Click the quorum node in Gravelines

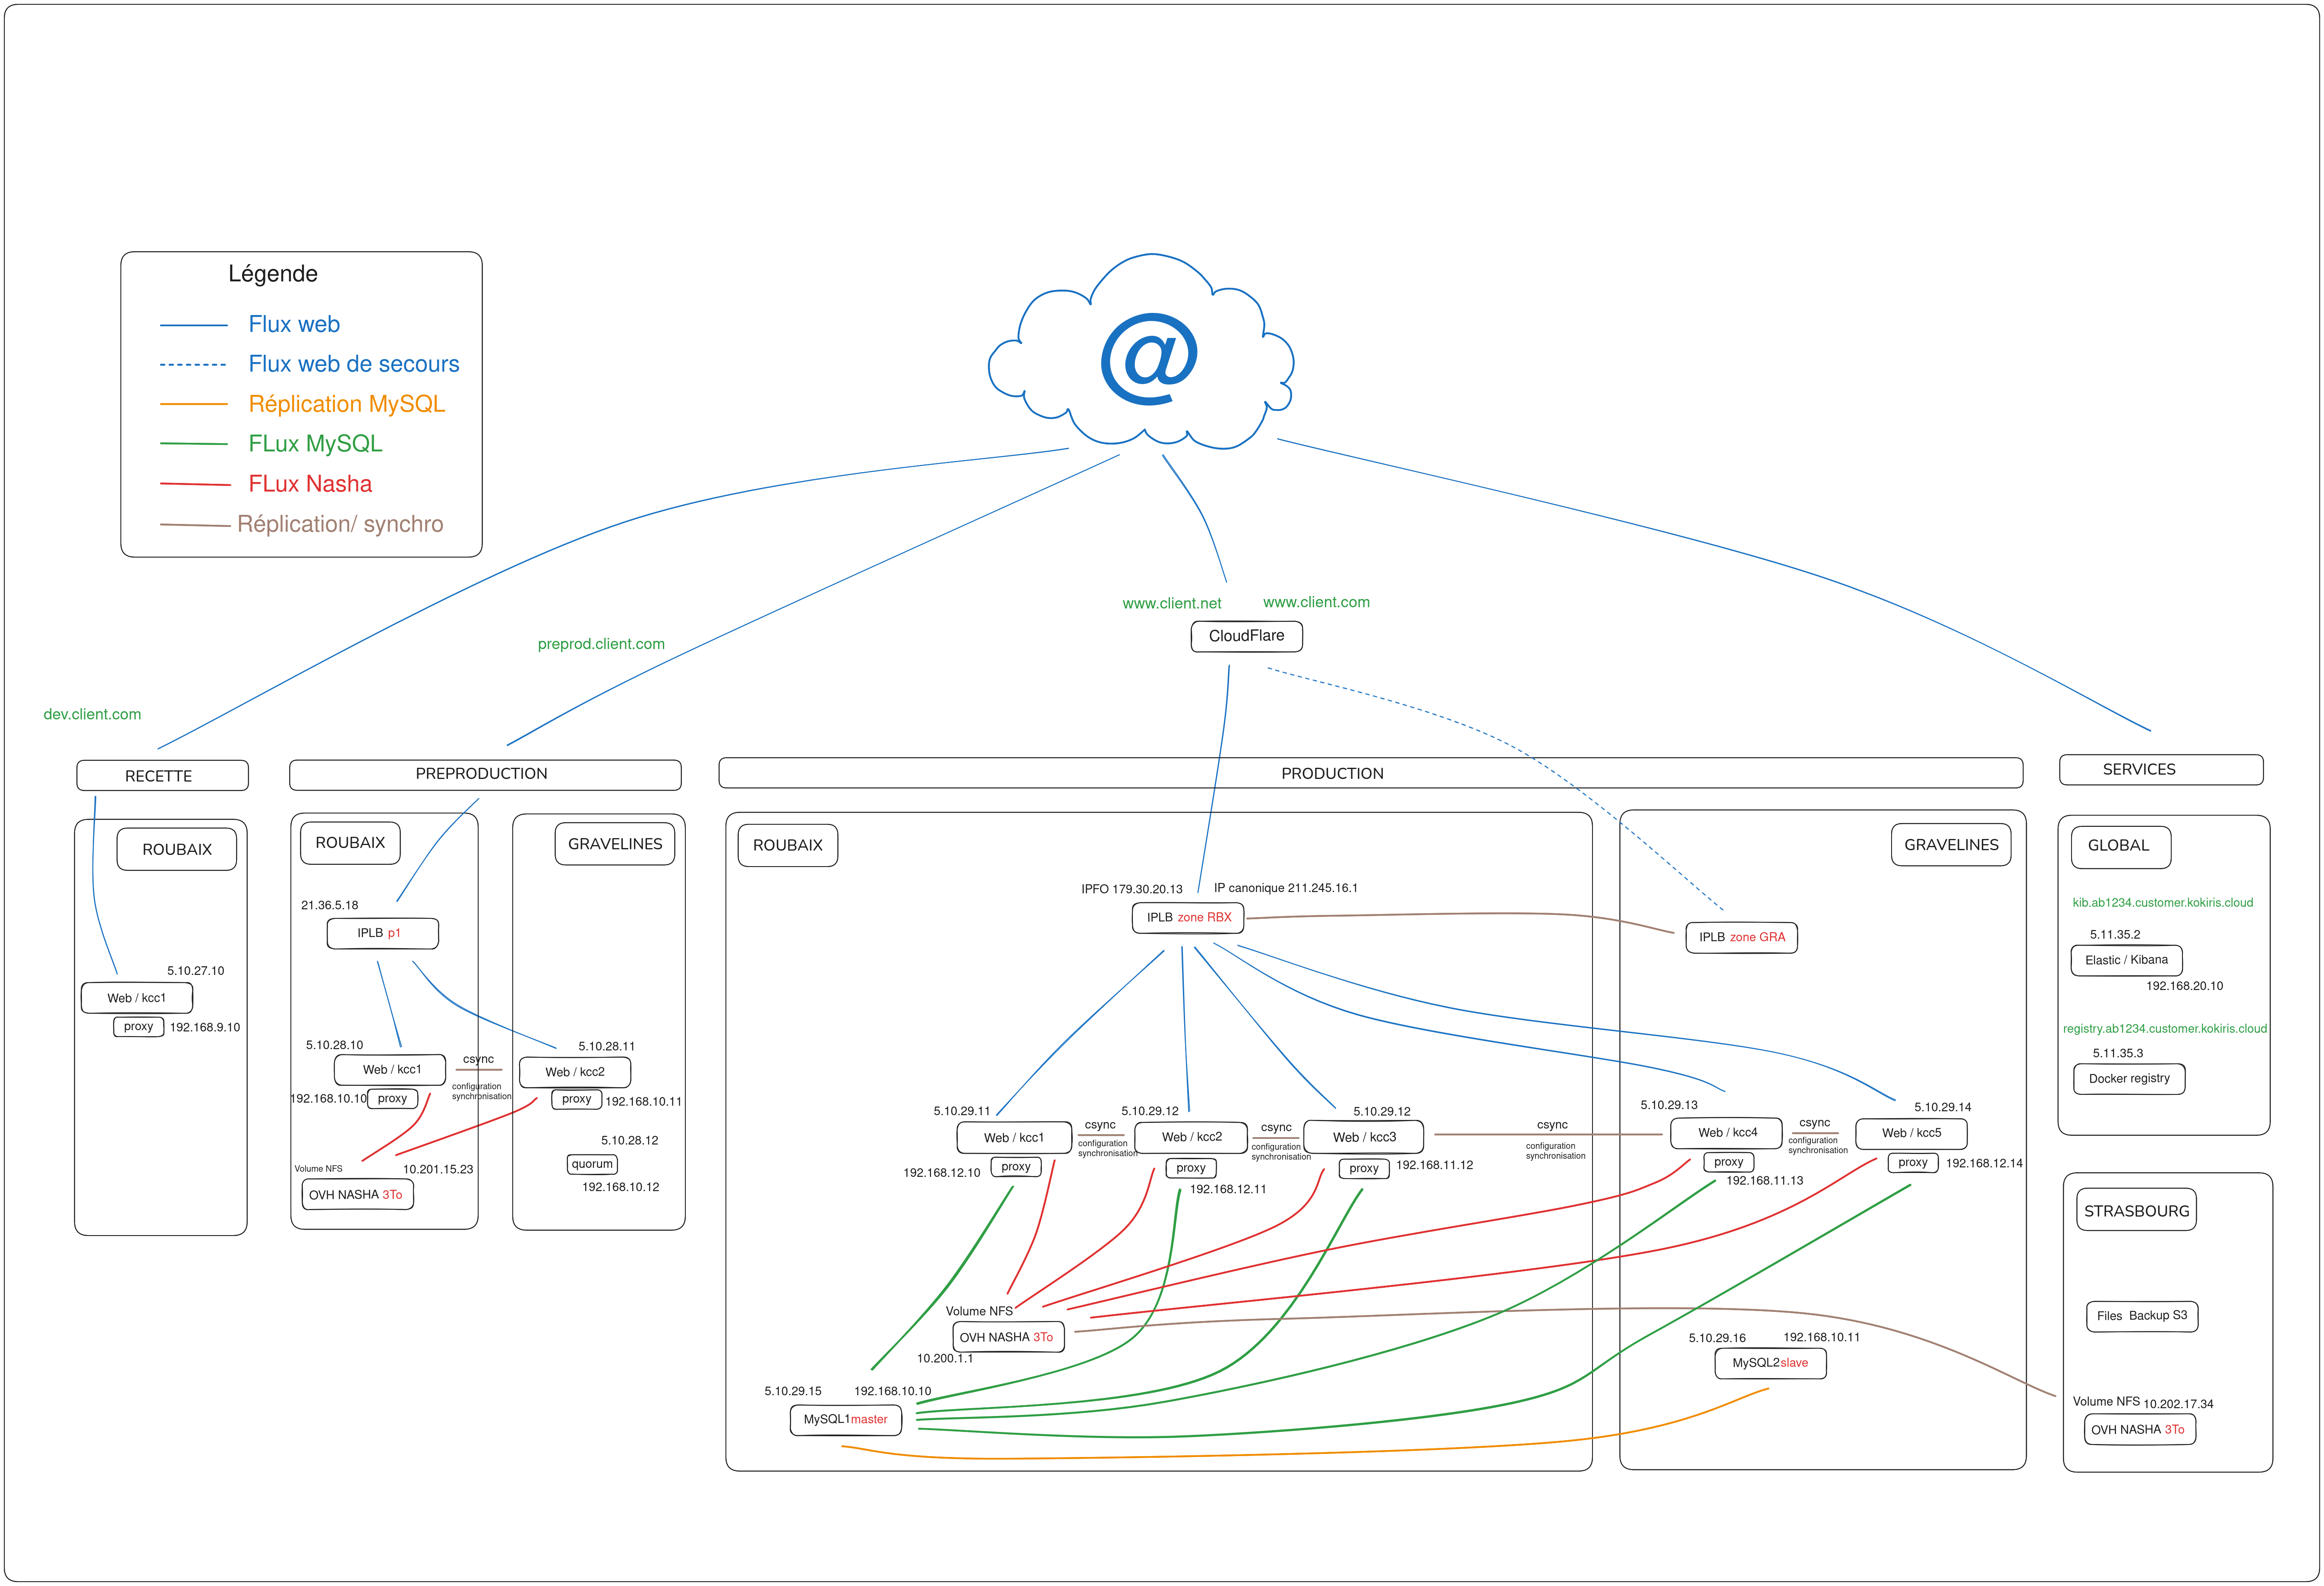coord(592,1164)
